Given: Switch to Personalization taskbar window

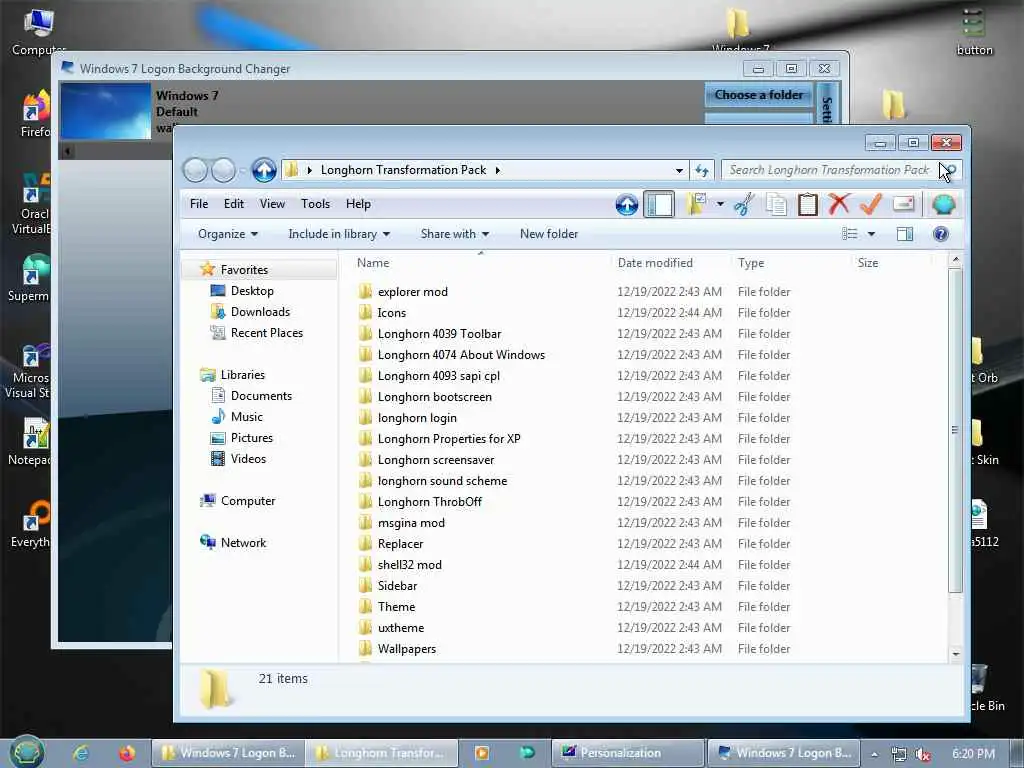Looking at the screenshot, I should (628, 753).
